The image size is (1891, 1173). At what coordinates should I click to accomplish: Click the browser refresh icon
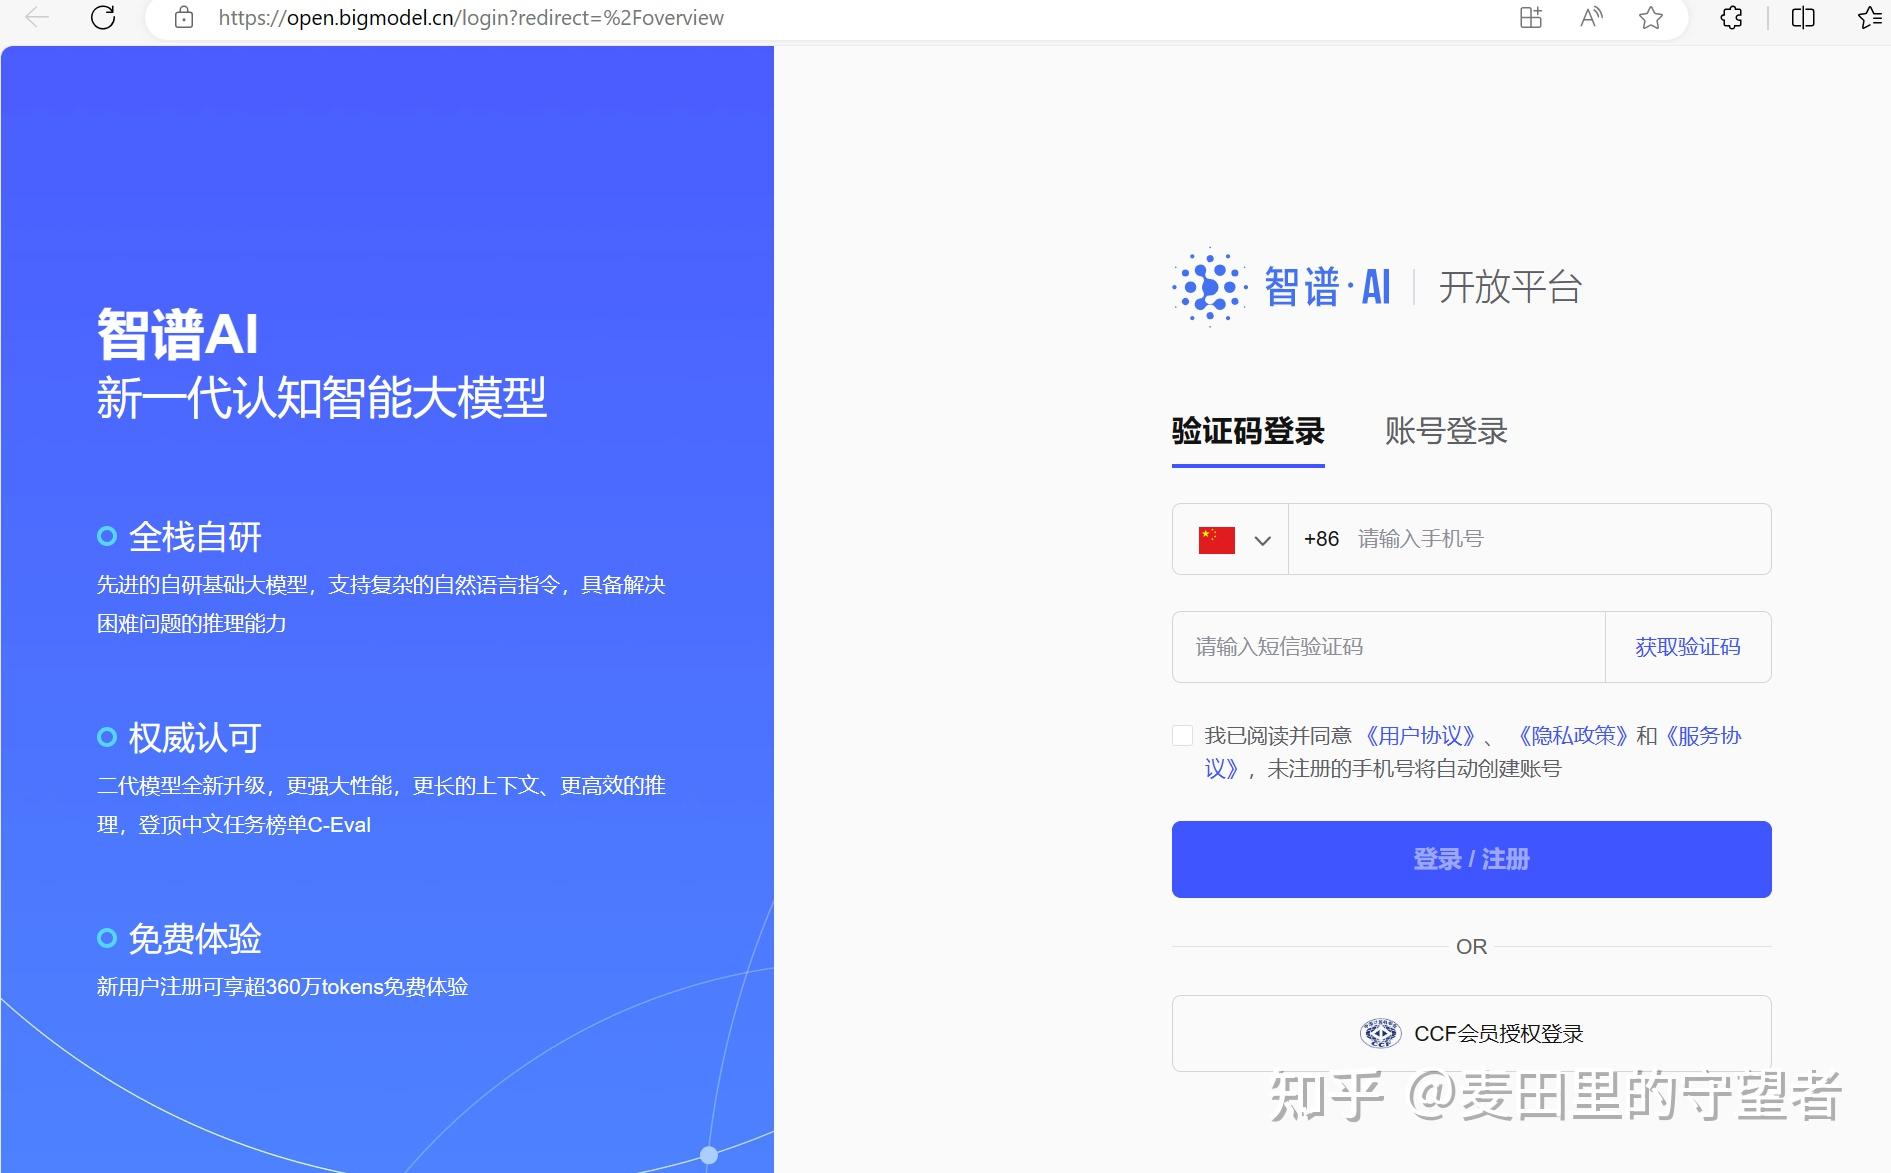tap(103, 18)
